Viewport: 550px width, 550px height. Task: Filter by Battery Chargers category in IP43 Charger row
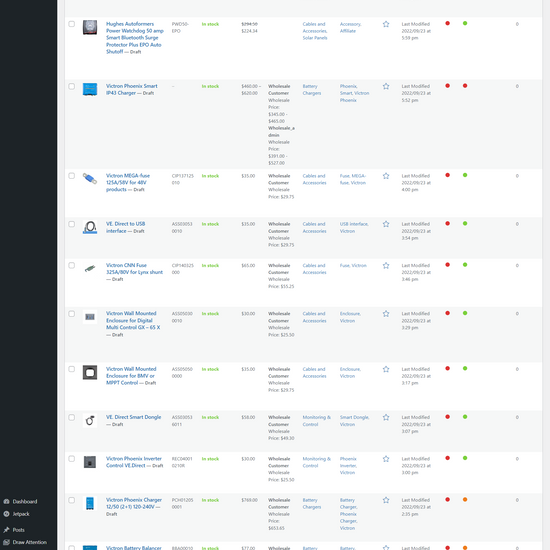[x=311, y=89]
